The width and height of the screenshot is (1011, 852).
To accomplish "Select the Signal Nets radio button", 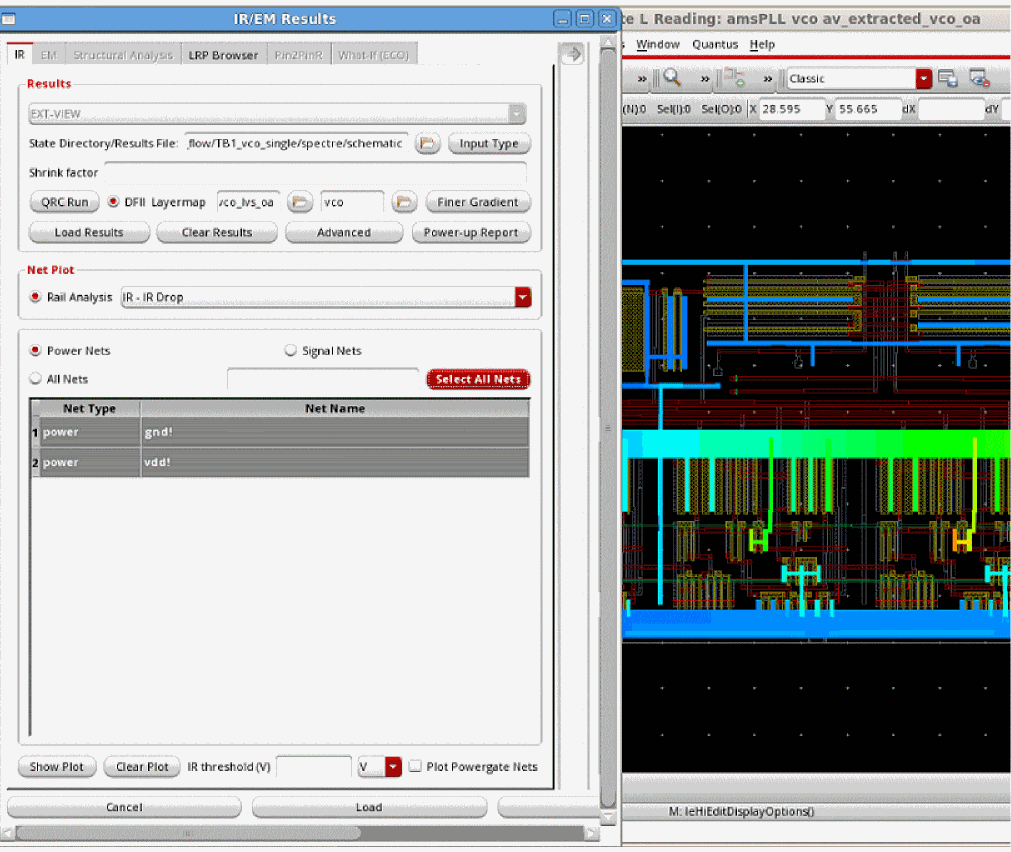I will (x=291, y=351).
